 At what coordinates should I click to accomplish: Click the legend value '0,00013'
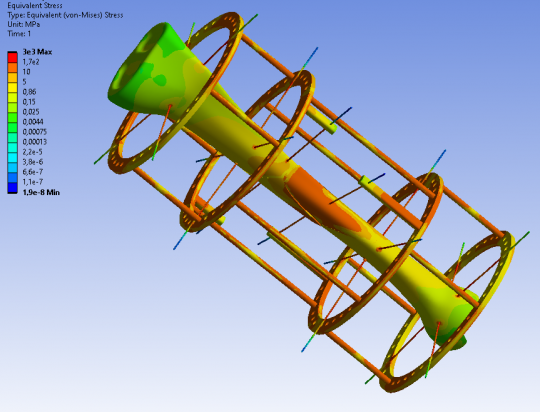34,142
